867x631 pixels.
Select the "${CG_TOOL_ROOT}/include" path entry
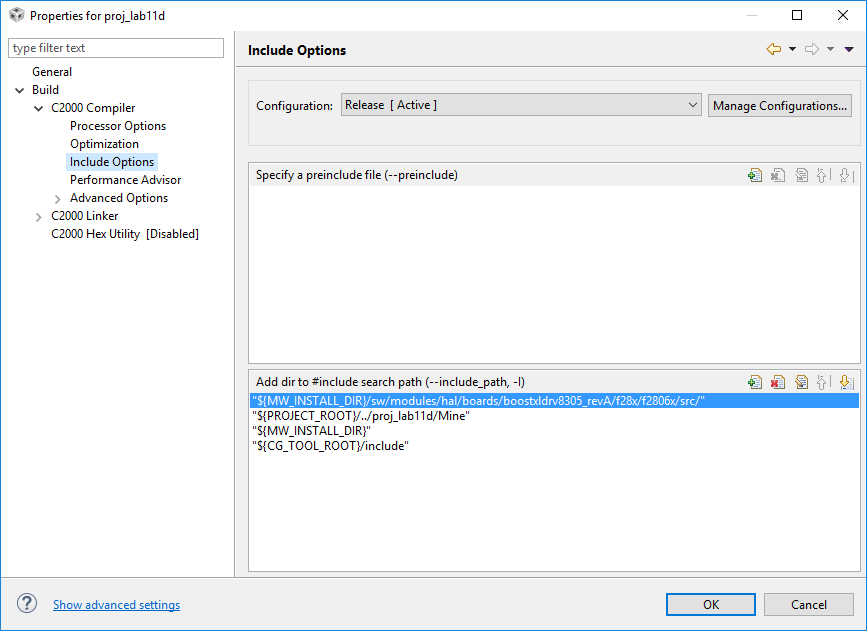click(554, 446)
